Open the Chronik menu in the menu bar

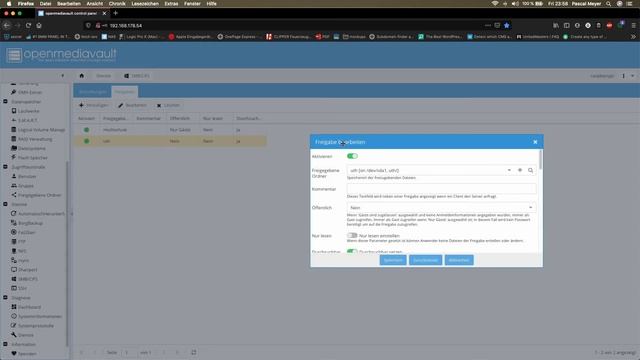click(117, 4)
